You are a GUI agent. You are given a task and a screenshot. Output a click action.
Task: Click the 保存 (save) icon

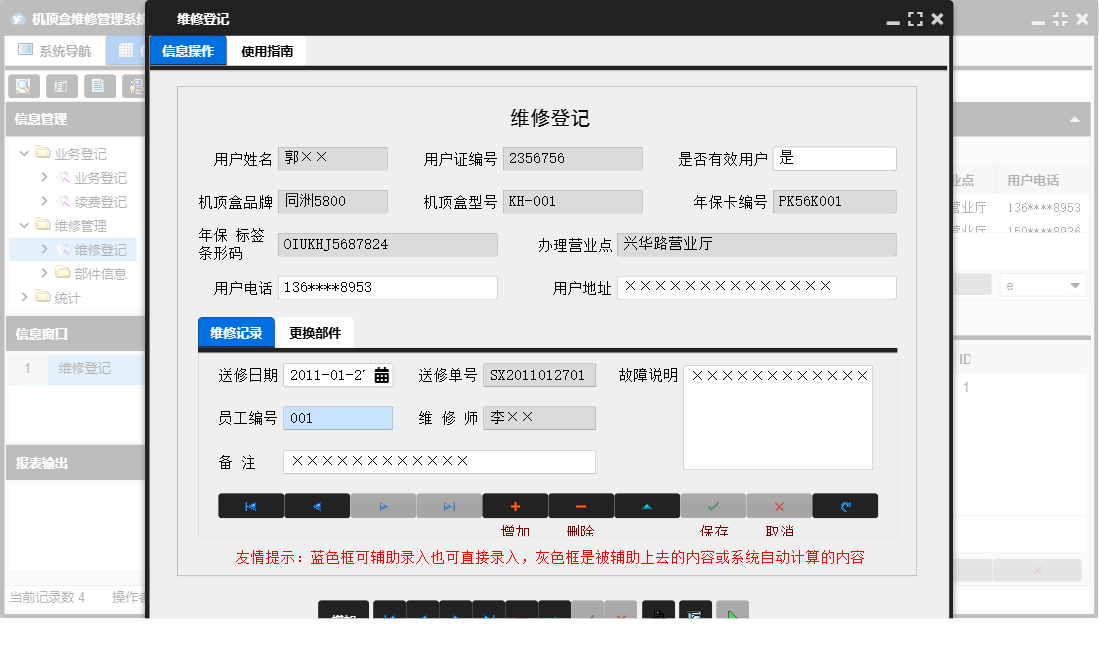(x=713, y=505)
